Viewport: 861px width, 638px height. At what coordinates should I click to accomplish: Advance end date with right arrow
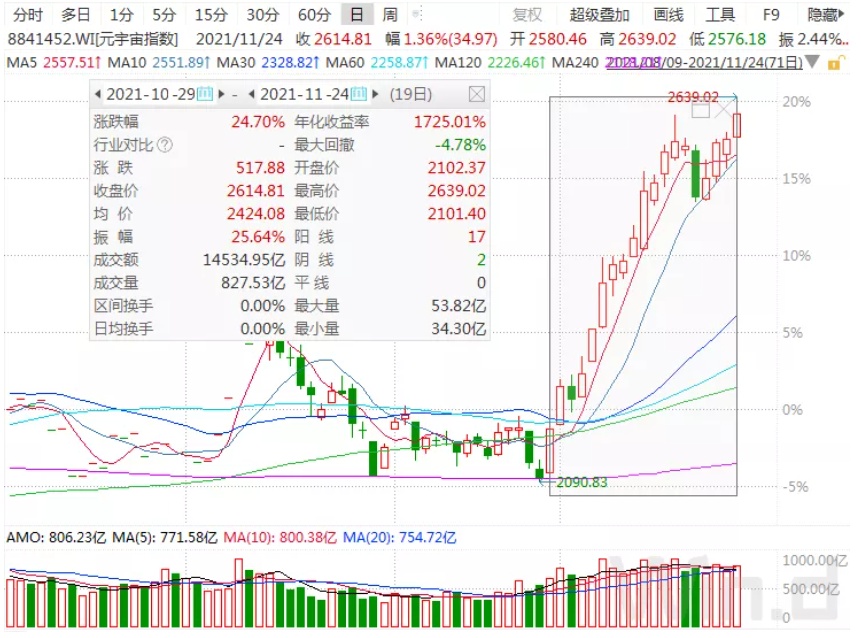click(x=375, y=94)
